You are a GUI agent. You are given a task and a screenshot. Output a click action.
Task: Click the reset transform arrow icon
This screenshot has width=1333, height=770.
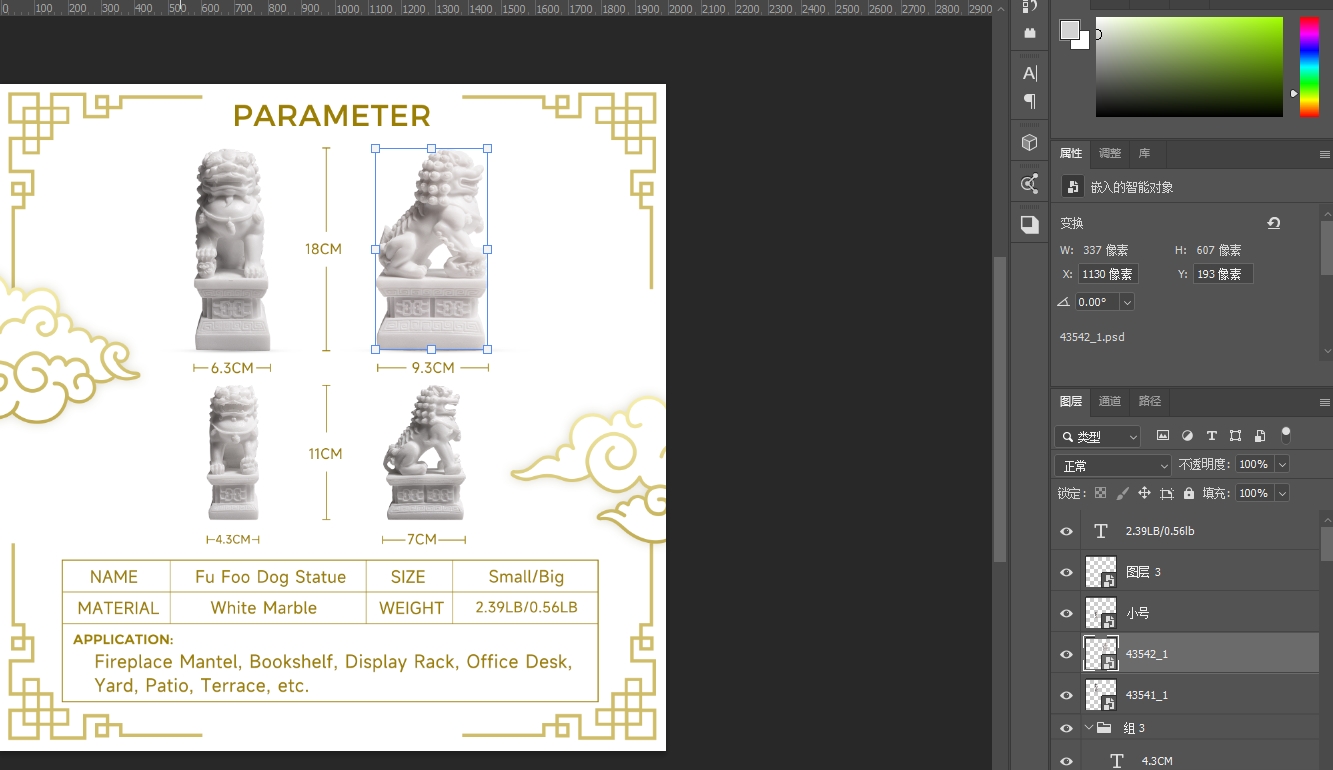tap(1273, 223)
